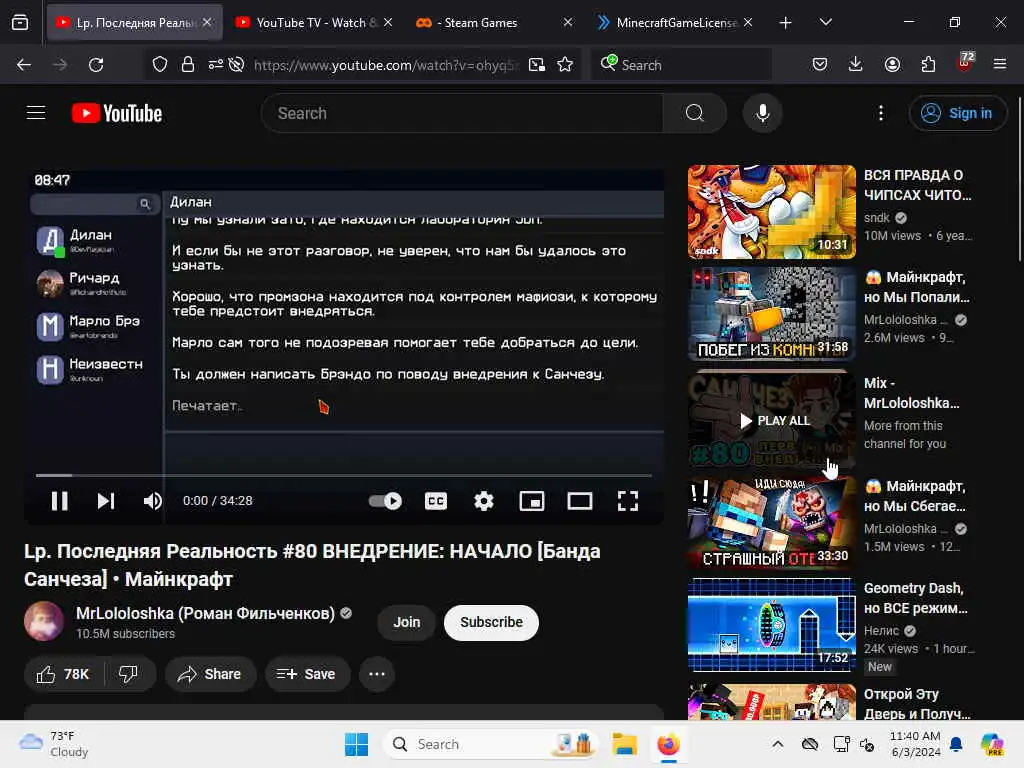Open site permissions icon in address bar

click(216, 65)
